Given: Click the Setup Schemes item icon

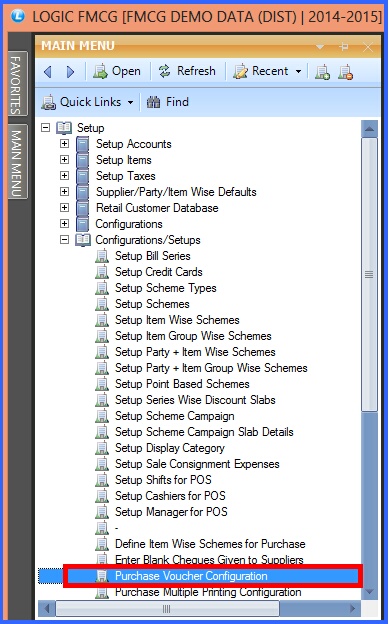Looking at the screenshot, I should click(x=102, y=304).
